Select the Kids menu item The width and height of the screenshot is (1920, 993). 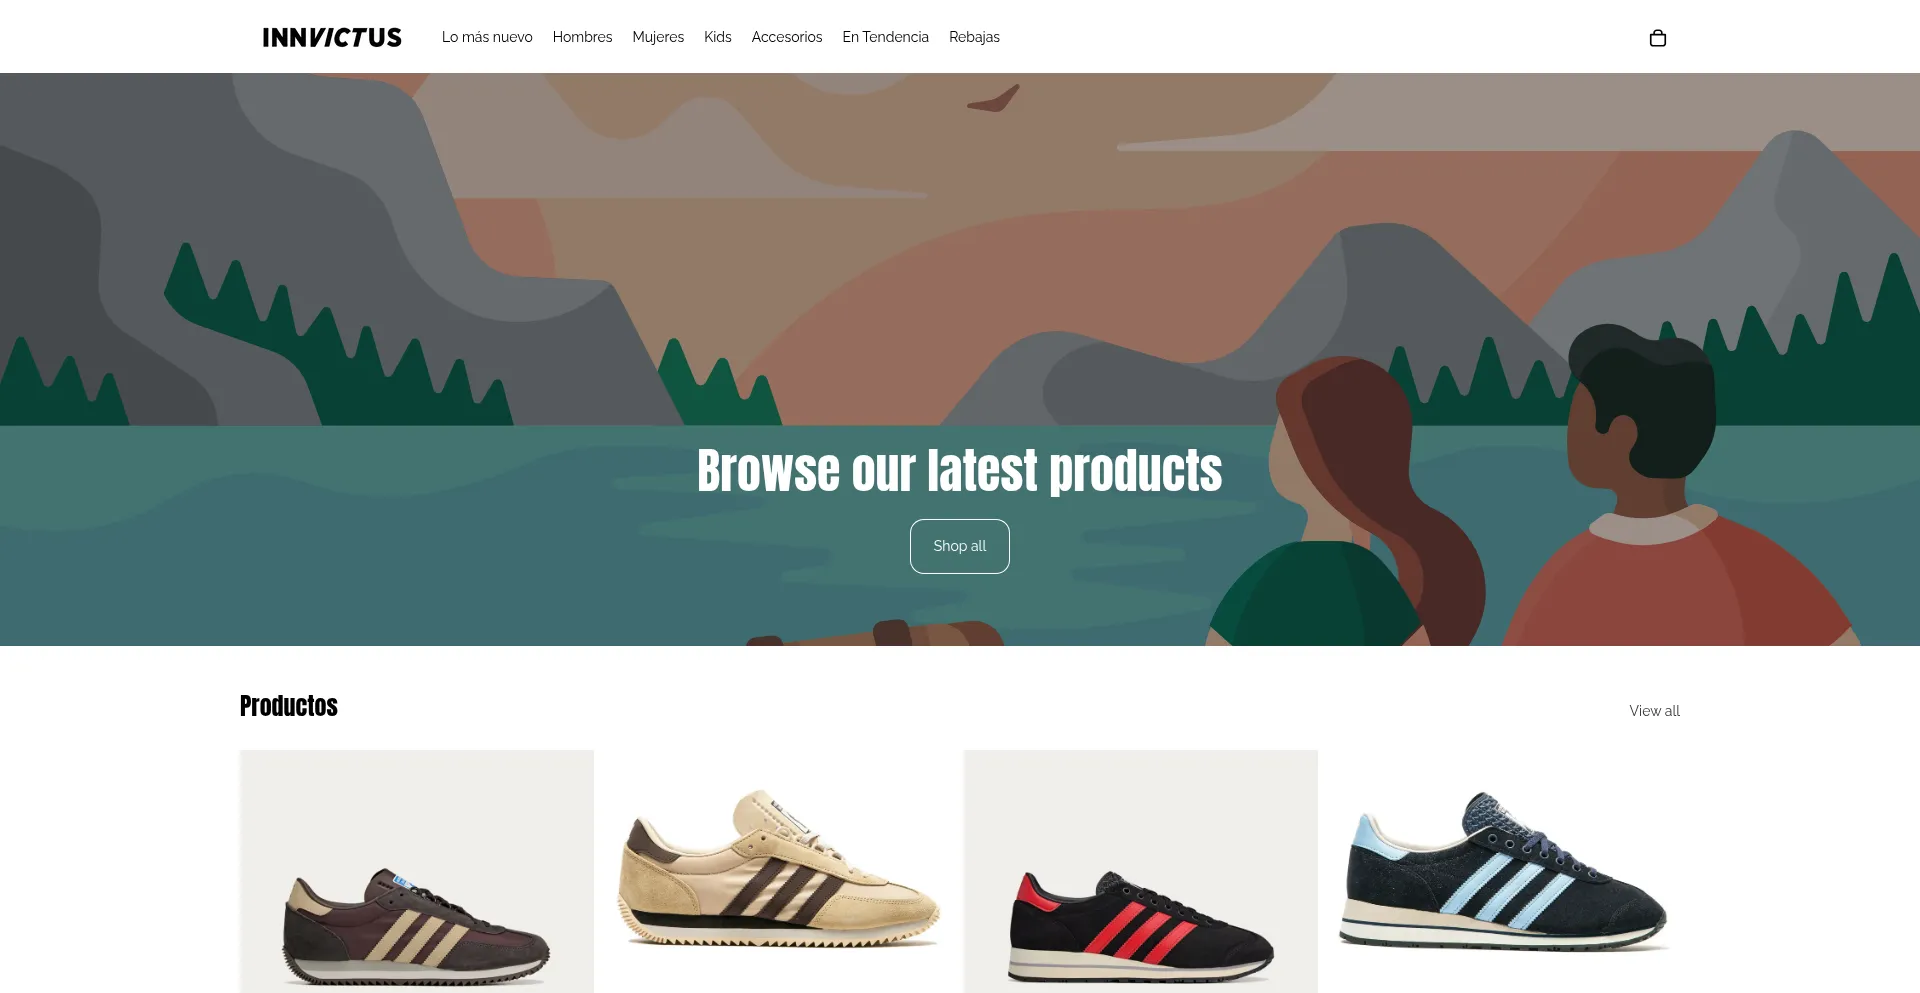point(717,37)
